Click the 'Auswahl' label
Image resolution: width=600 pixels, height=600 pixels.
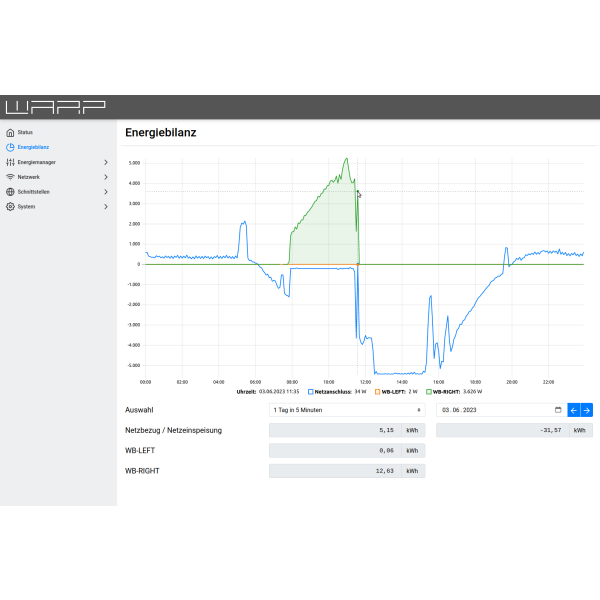[x=139, y=410]
